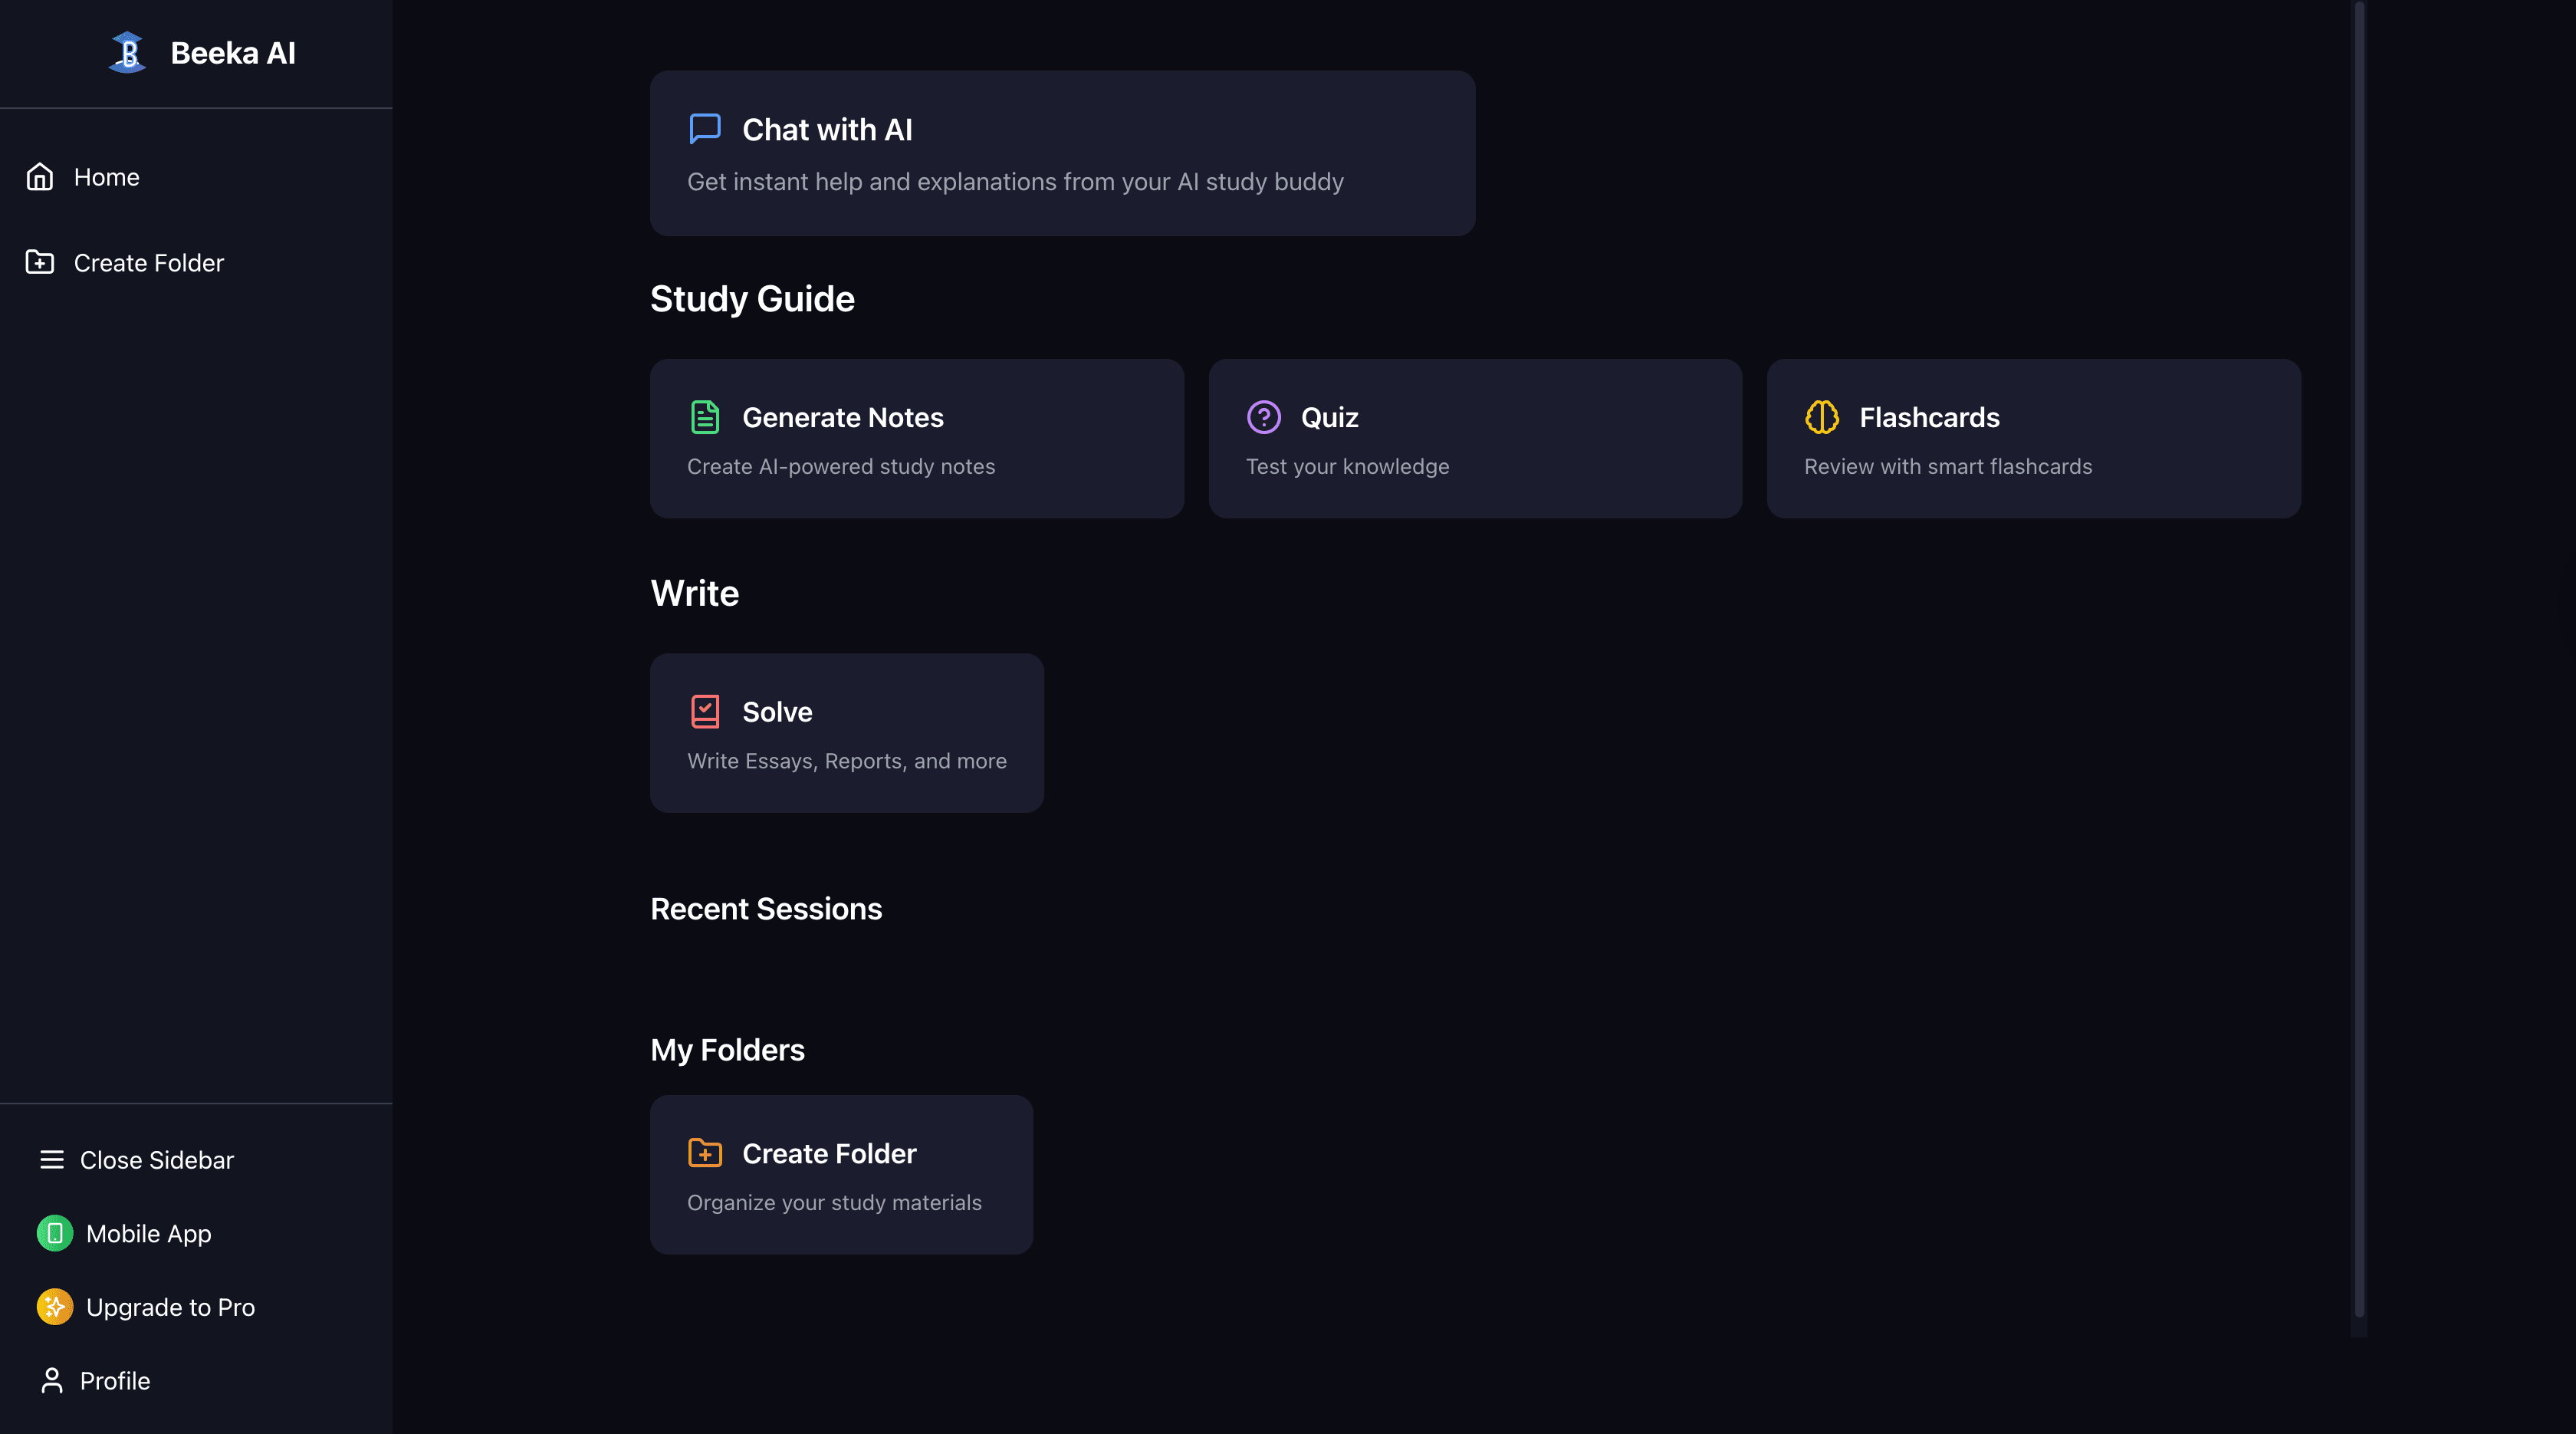2576x1434 pixels.
Task: Click the Home house icon
Action: pyautogui.click(x=40, y=177)
